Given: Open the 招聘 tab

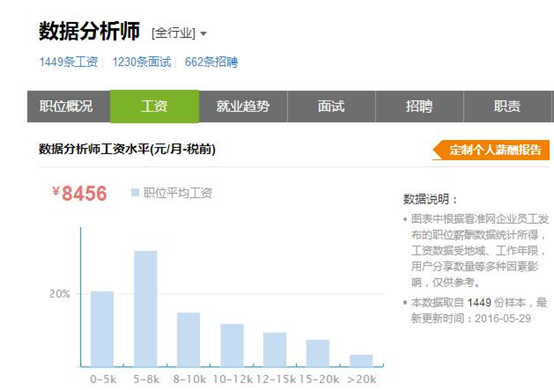Looking at the screenshot, I should (419, 106).
